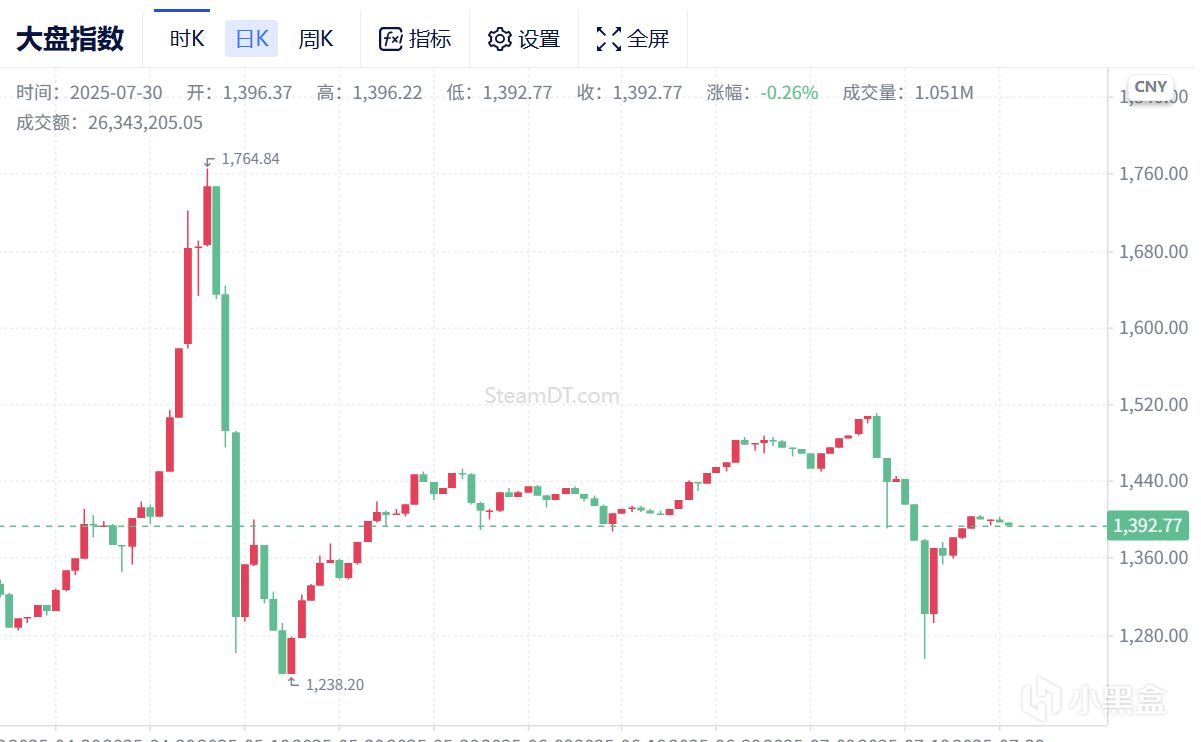
Task: Enter fullscreen with the 全屏 icon
Action: 608,39
